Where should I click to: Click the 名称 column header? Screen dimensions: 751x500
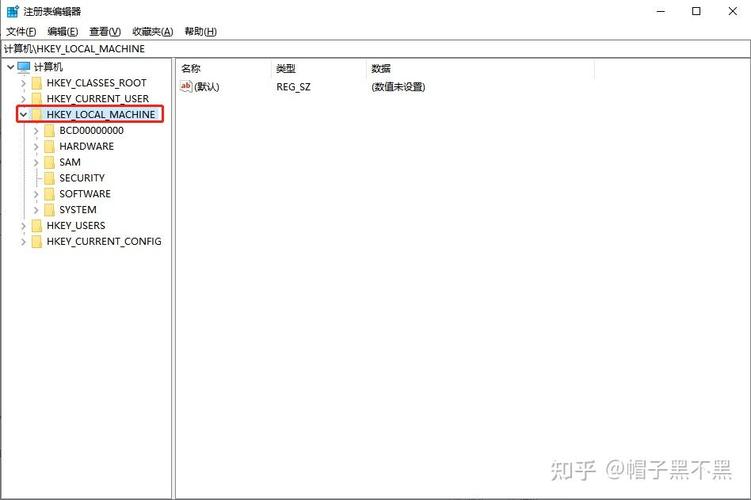pos(223,68)
